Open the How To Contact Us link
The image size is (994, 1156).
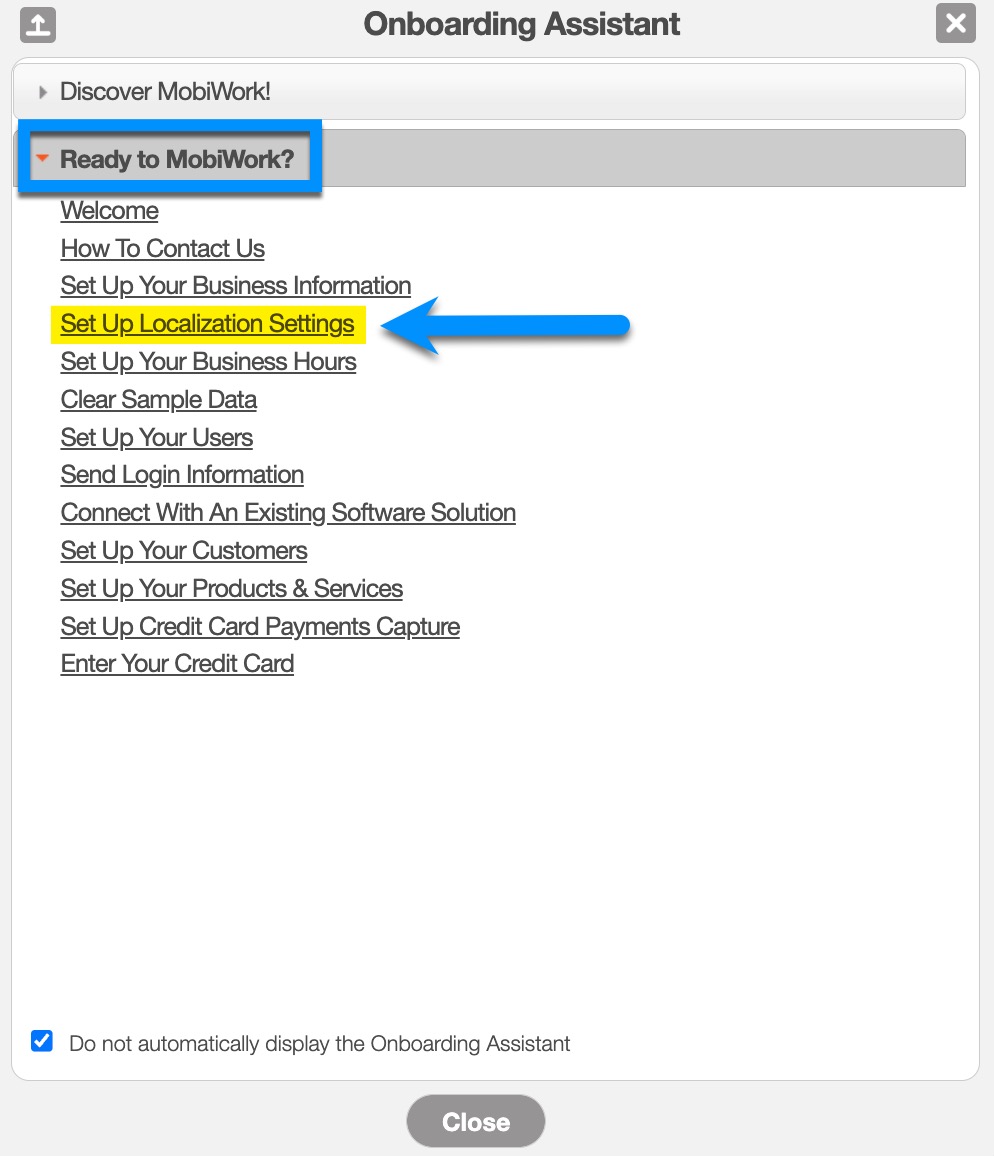[162, 249]
